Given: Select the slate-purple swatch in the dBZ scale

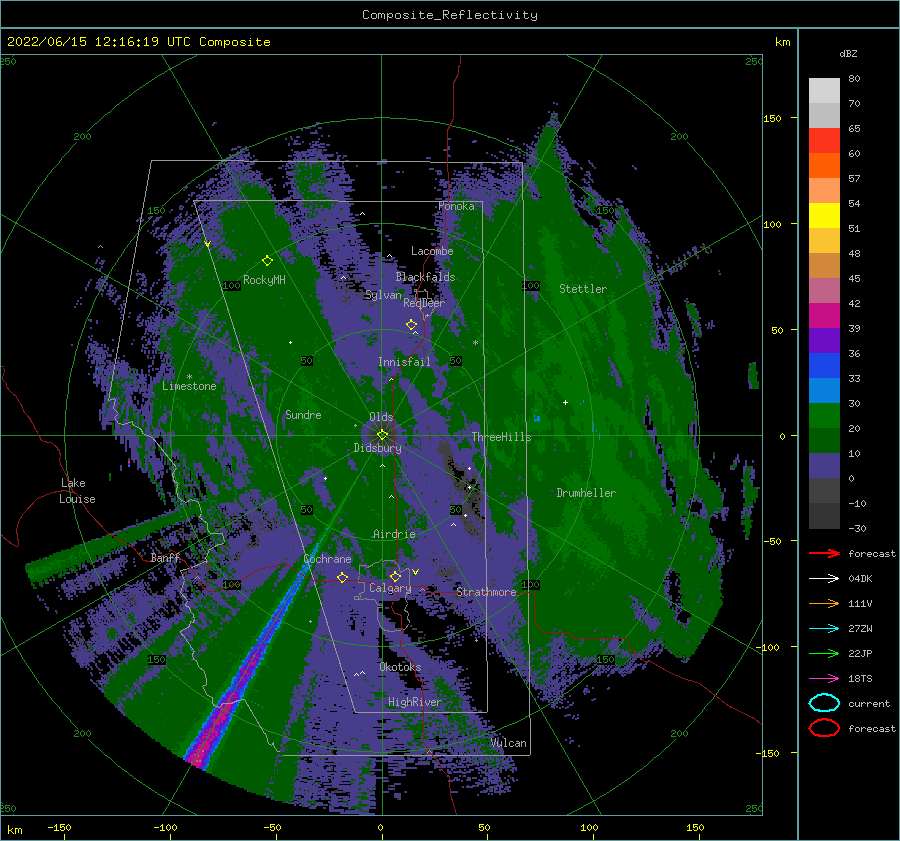Looking at the screenshot, I should click(x=824, y=466).
